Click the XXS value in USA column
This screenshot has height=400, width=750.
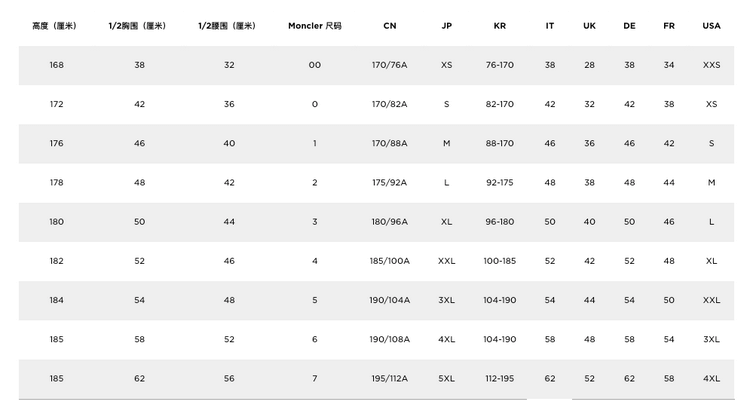pos(711,65)
